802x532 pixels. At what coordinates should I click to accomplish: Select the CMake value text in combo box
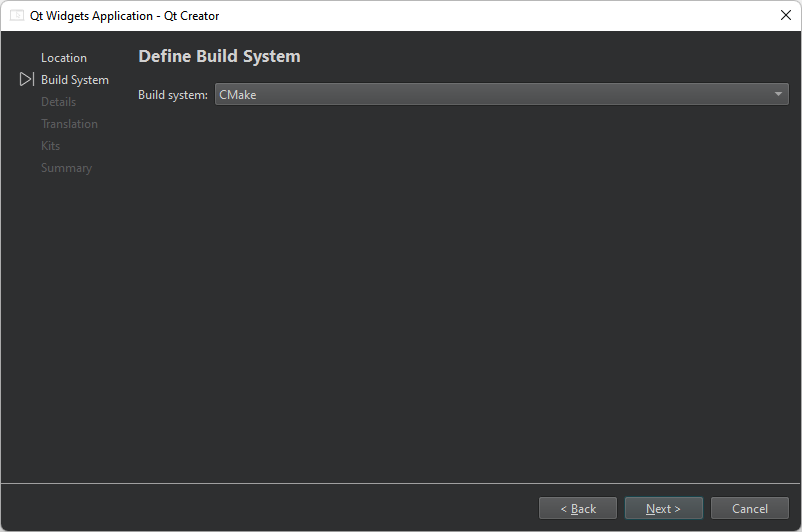tap(238, 95)
